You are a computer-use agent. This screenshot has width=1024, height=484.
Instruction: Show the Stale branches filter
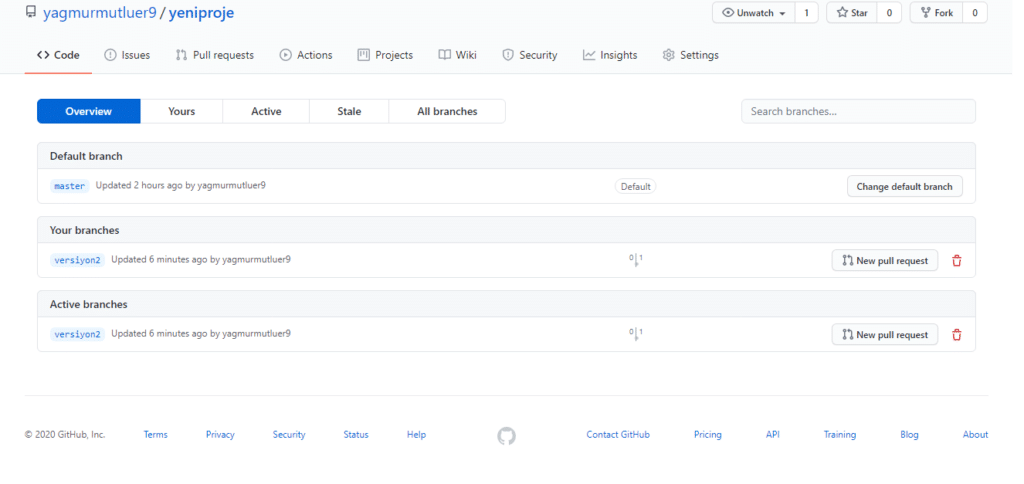[x=349, y=112]
